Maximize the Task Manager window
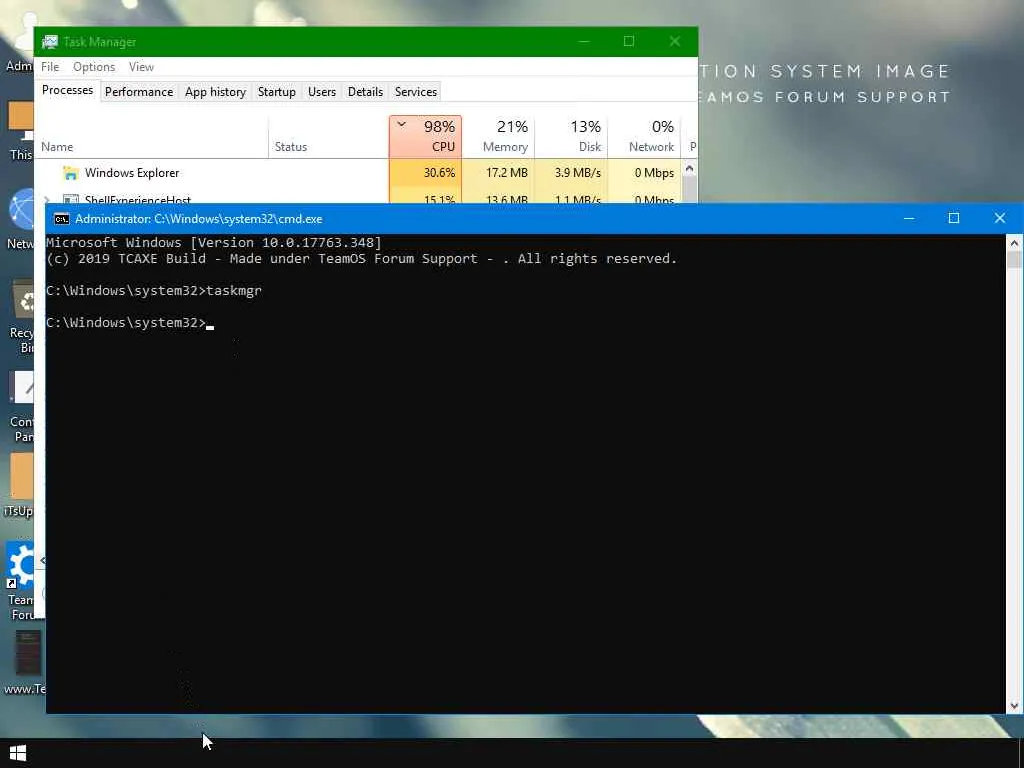 629,41
